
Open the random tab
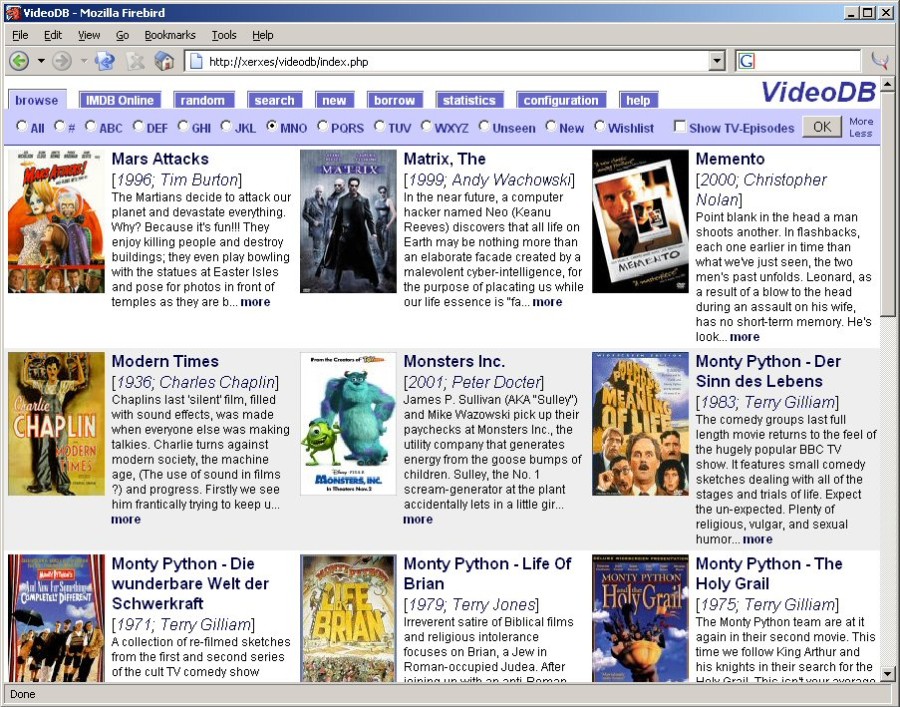(x=203, y=100)
